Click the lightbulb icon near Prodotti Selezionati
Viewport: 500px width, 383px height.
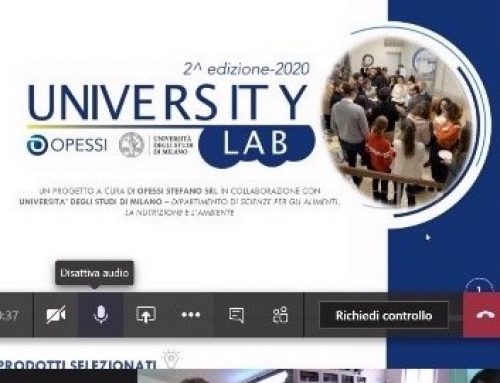coord(172,358)
